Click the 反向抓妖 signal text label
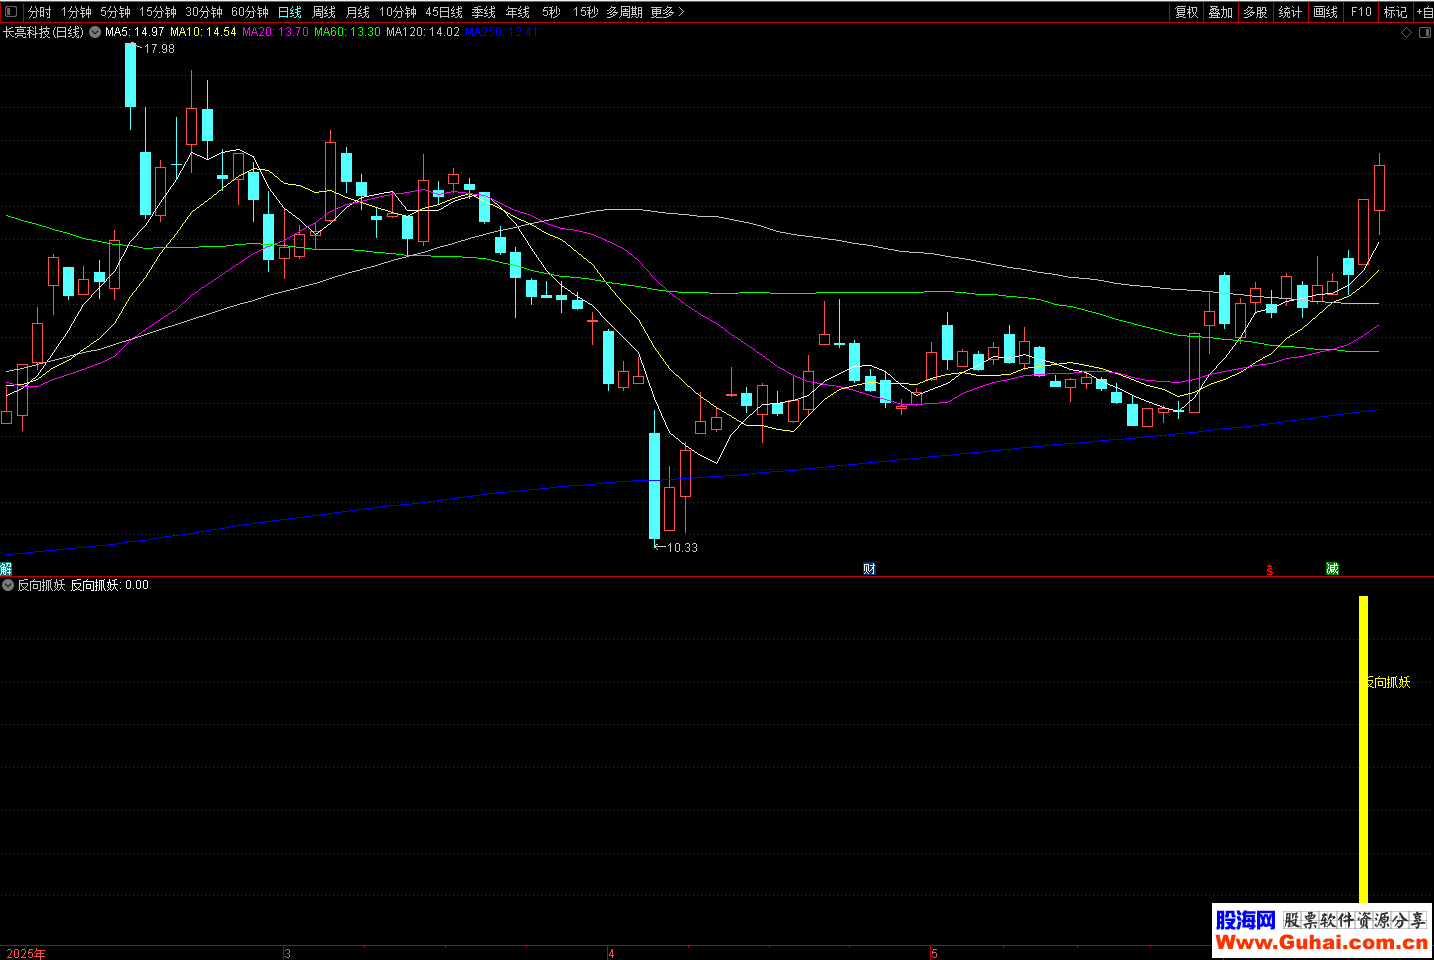This screenshot has height=960, width=1434. coord(1389,682)
